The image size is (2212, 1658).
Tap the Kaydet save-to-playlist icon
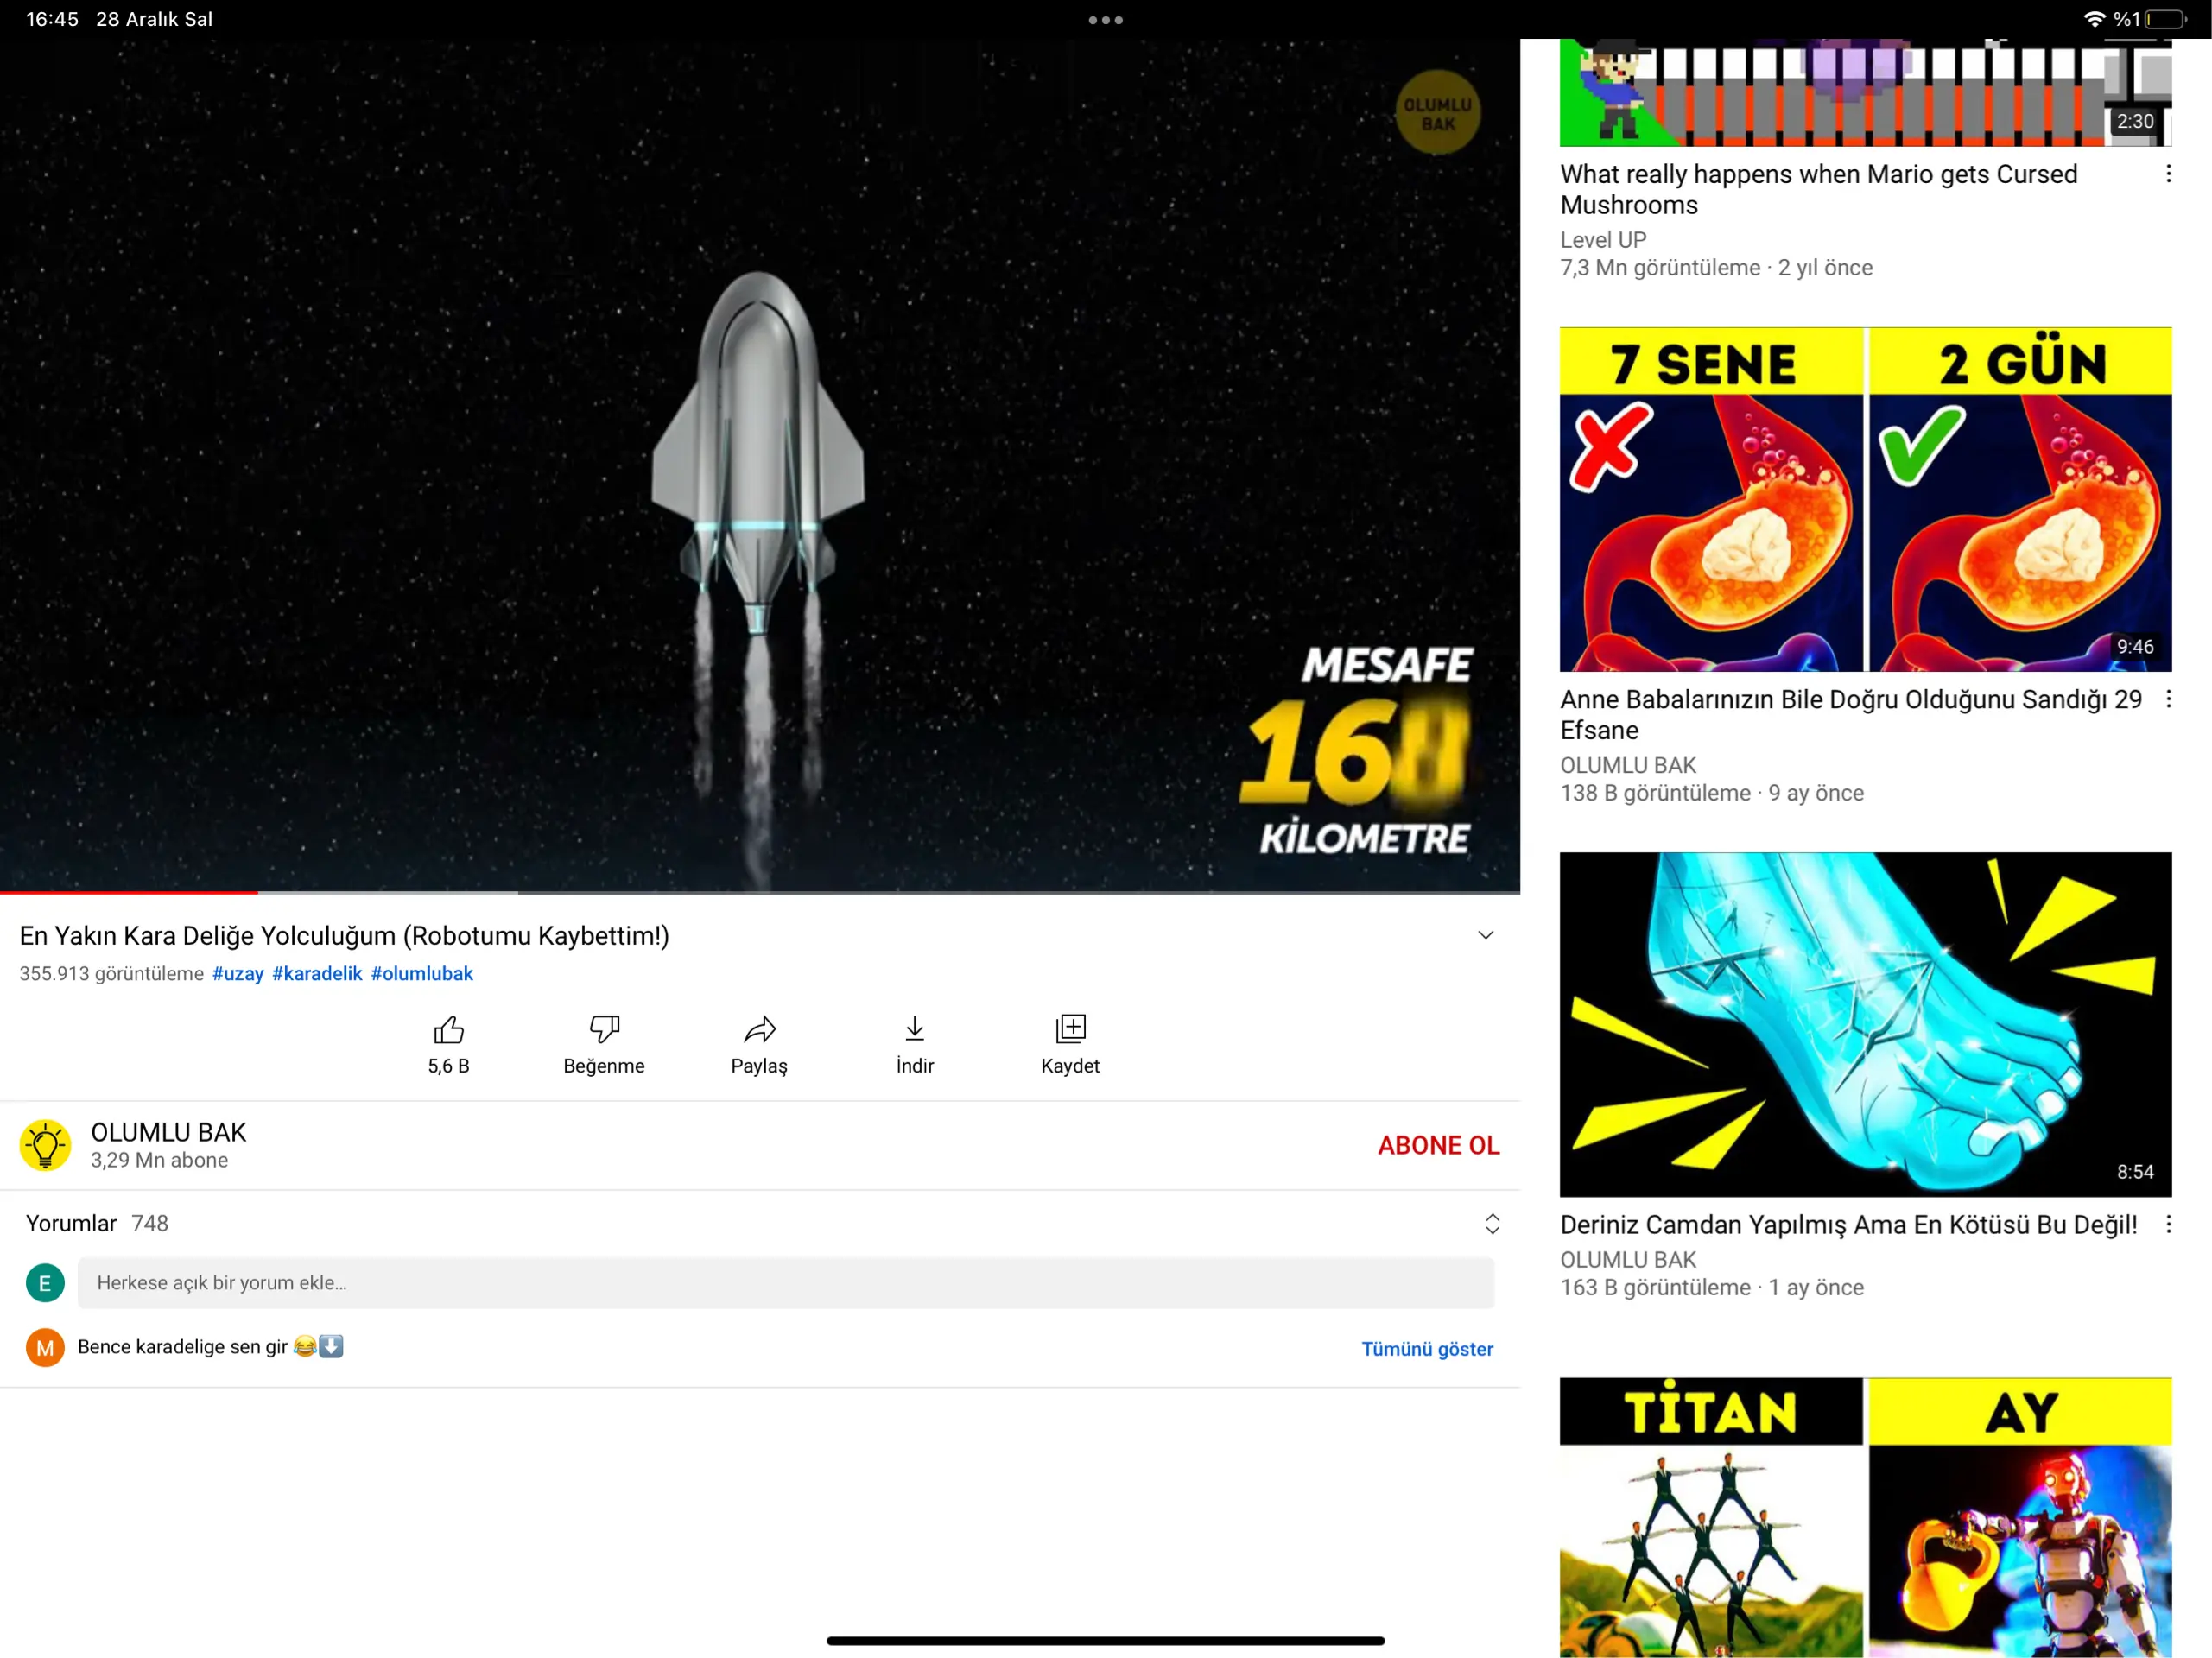pos(1070,1029)
